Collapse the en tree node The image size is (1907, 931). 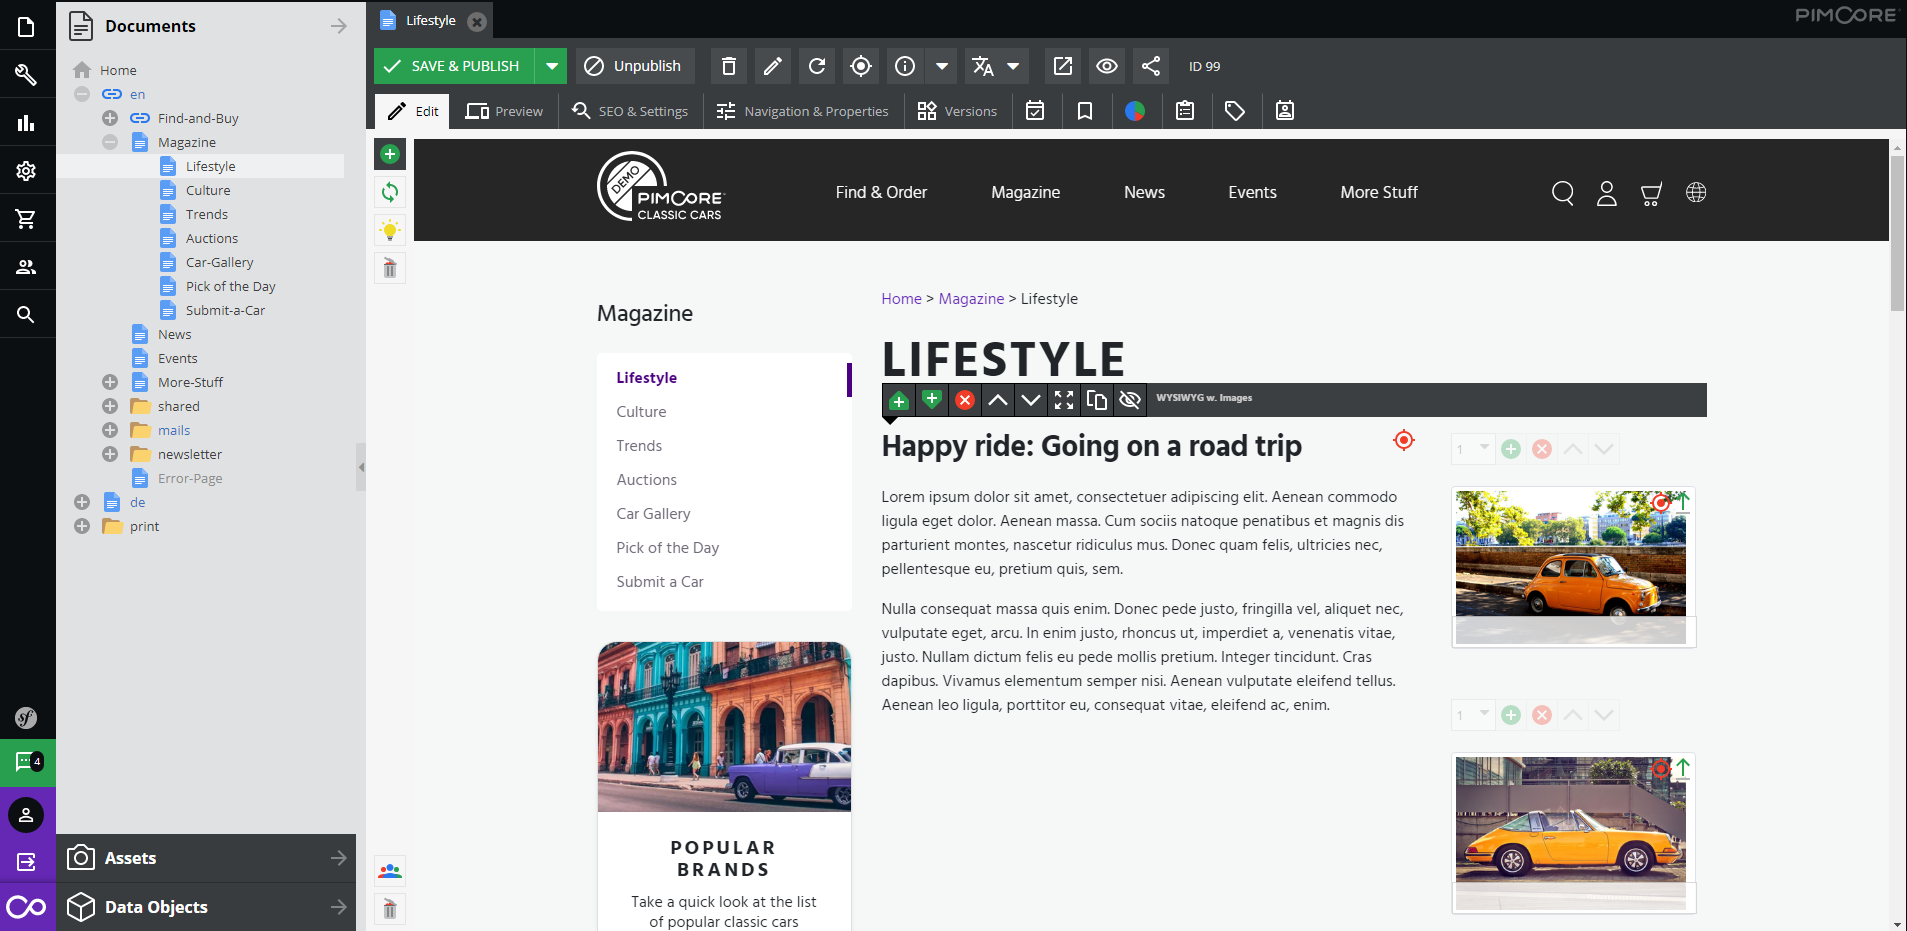(82, 94)
